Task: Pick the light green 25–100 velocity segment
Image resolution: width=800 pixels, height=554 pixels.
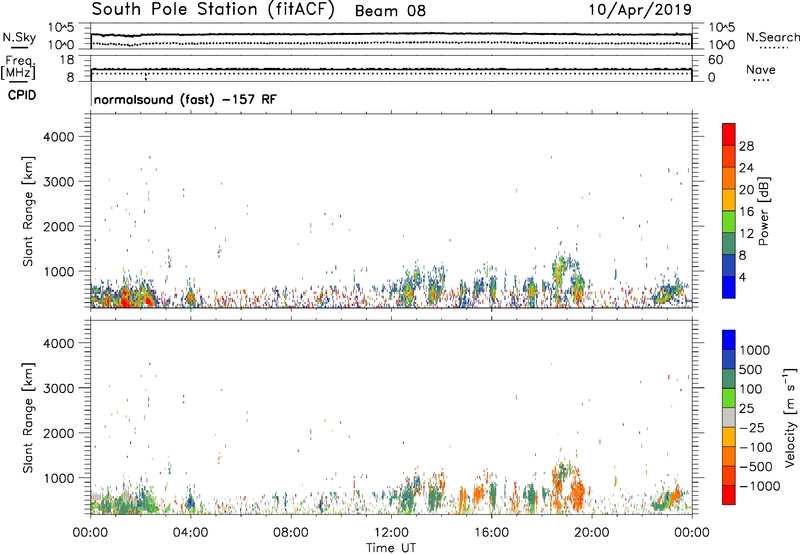Action: tap(729, 398)
